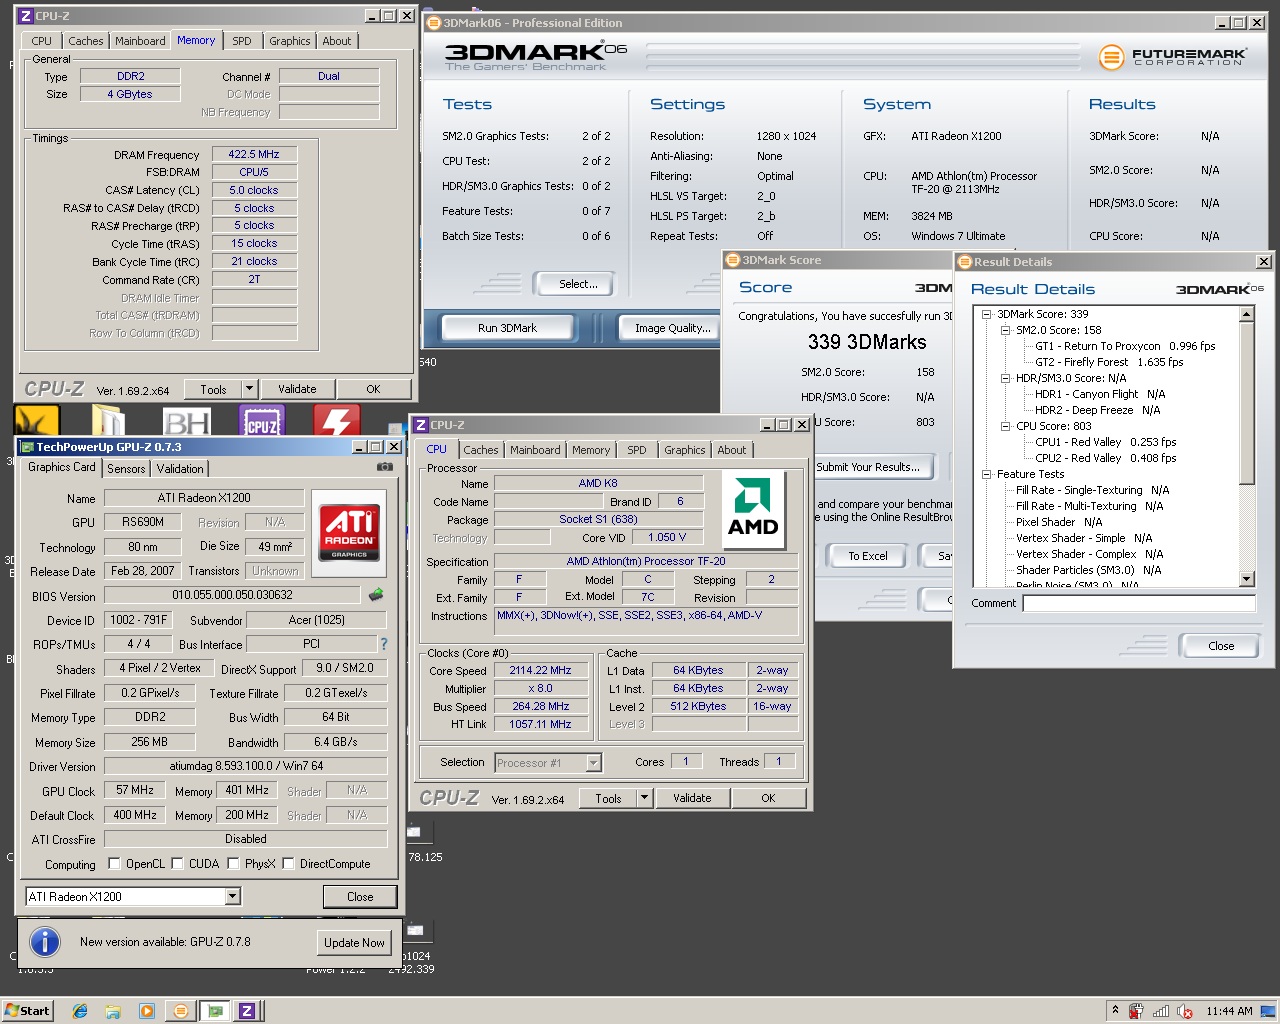Click the Show Desktop button on the taskbar
The height and width of the screenshot is (1024, 1280).
[x=1268, y=1011]
